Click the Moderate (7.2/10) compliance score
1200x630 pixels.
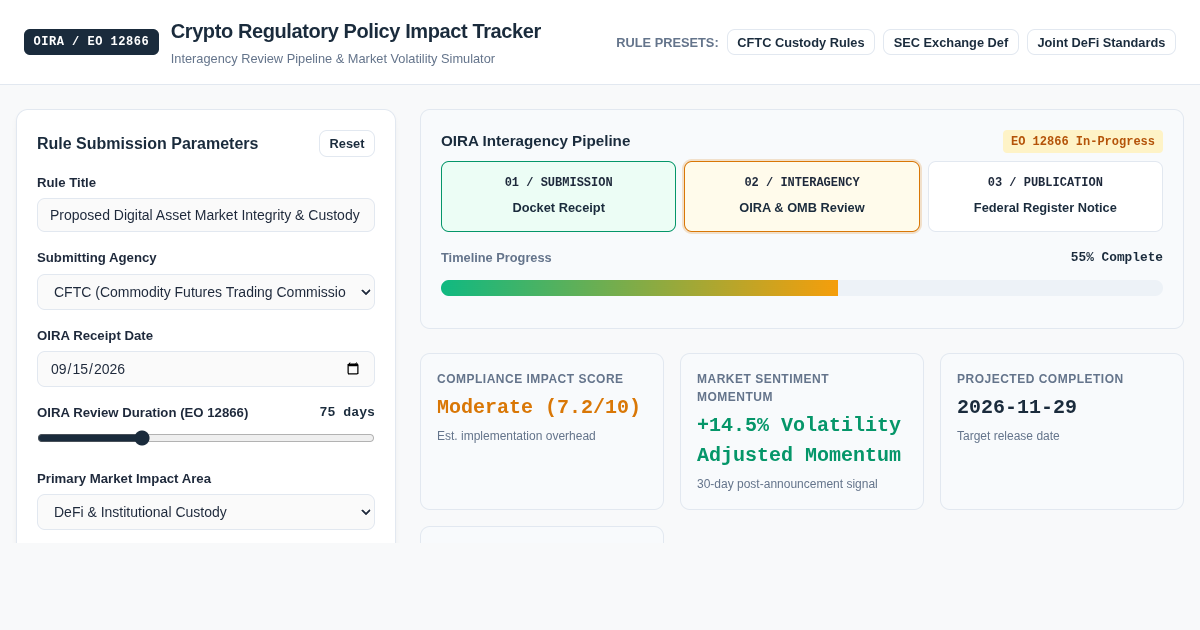(x=539, y=407)
